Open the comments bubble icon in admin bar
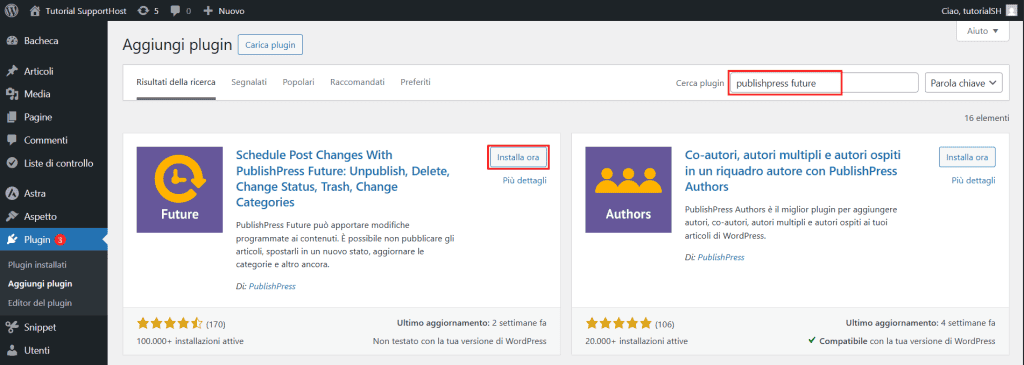The image size is (1024, 365). tap(174, 10)
